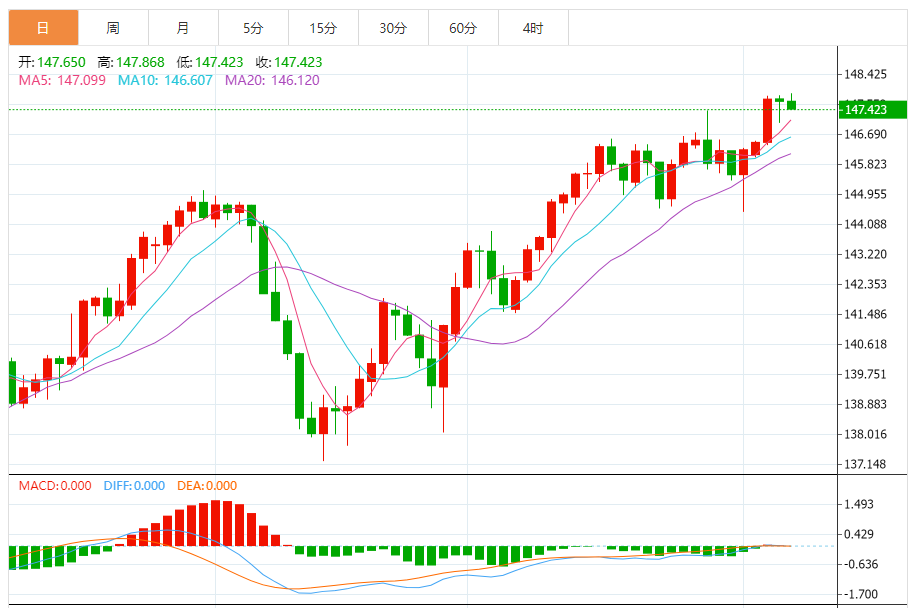Viewport: 912px width, 608px height.
Task: Click the 141.486 price axis label
Action: [x=865, y=314]
